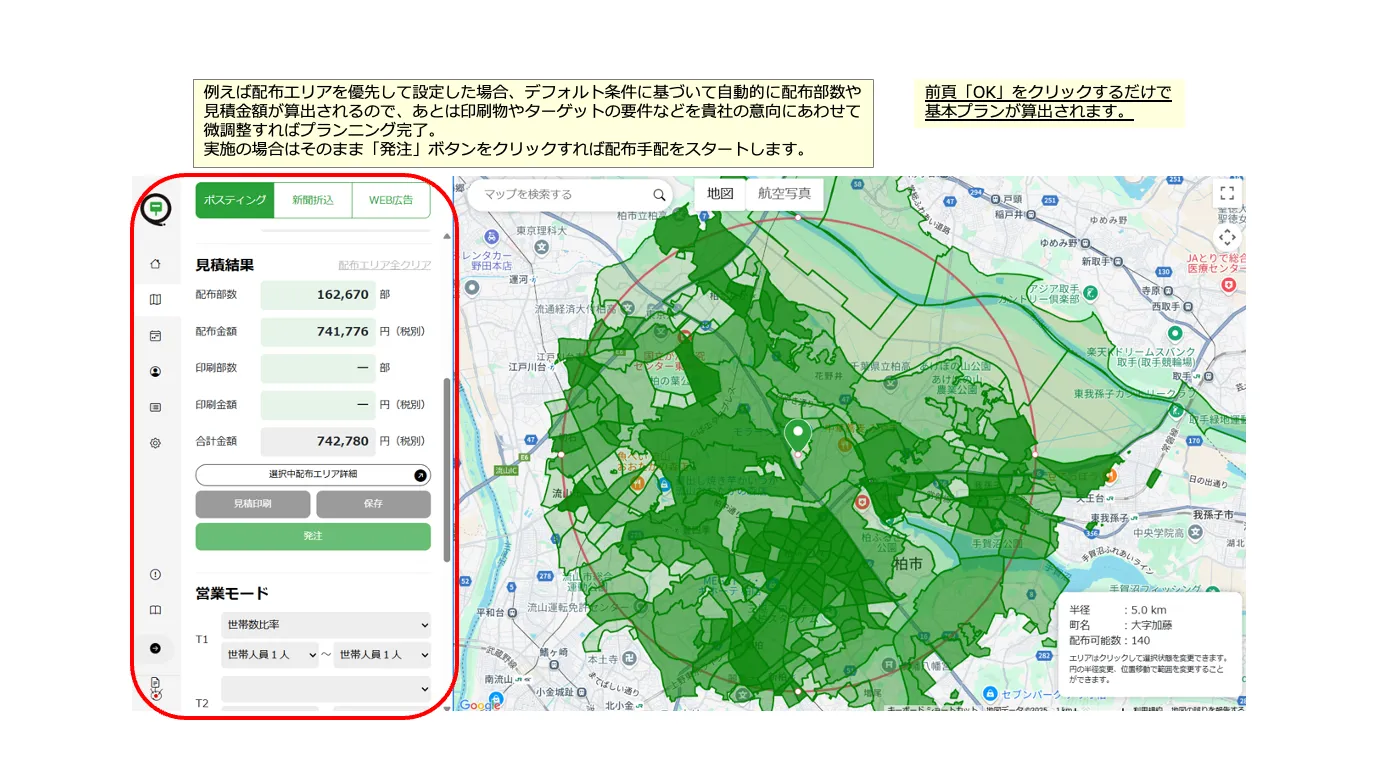
Task: Switch to ポスティング tab
Action: click(235, 200)
